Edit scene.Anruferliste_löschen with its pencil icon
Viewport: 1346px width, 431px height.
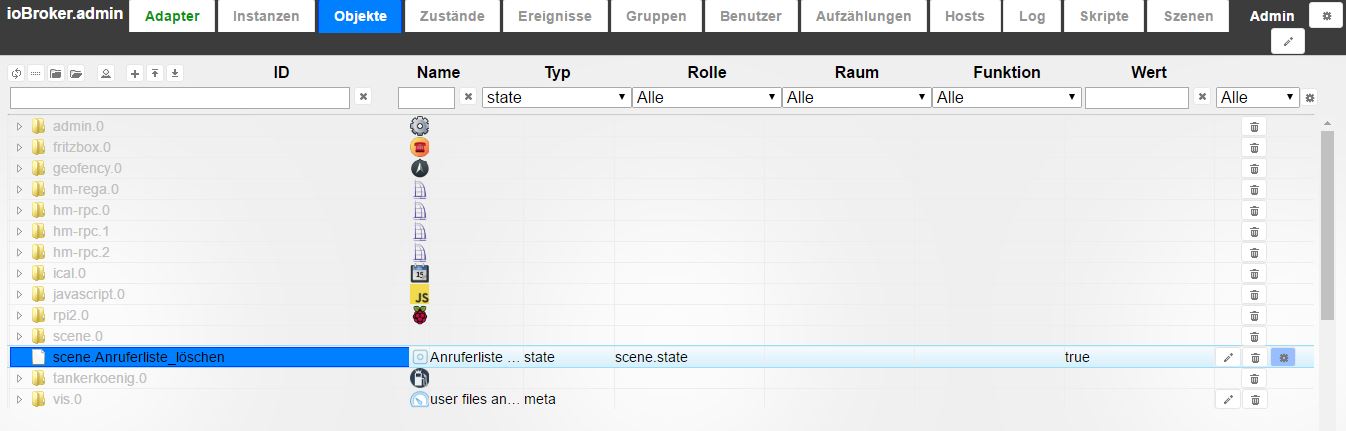point(1229,357)
